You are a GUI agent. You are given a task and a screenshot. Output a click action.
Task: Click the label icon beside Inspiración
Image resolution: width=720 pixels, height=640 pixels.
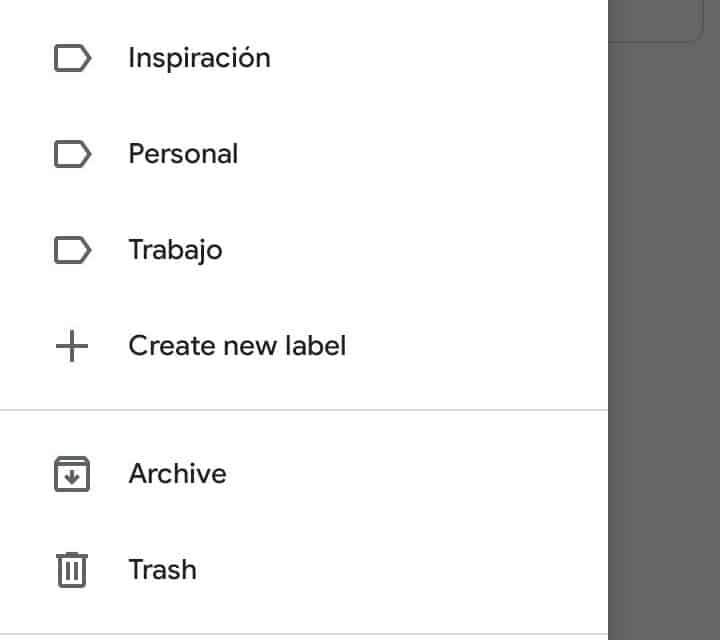71,58
